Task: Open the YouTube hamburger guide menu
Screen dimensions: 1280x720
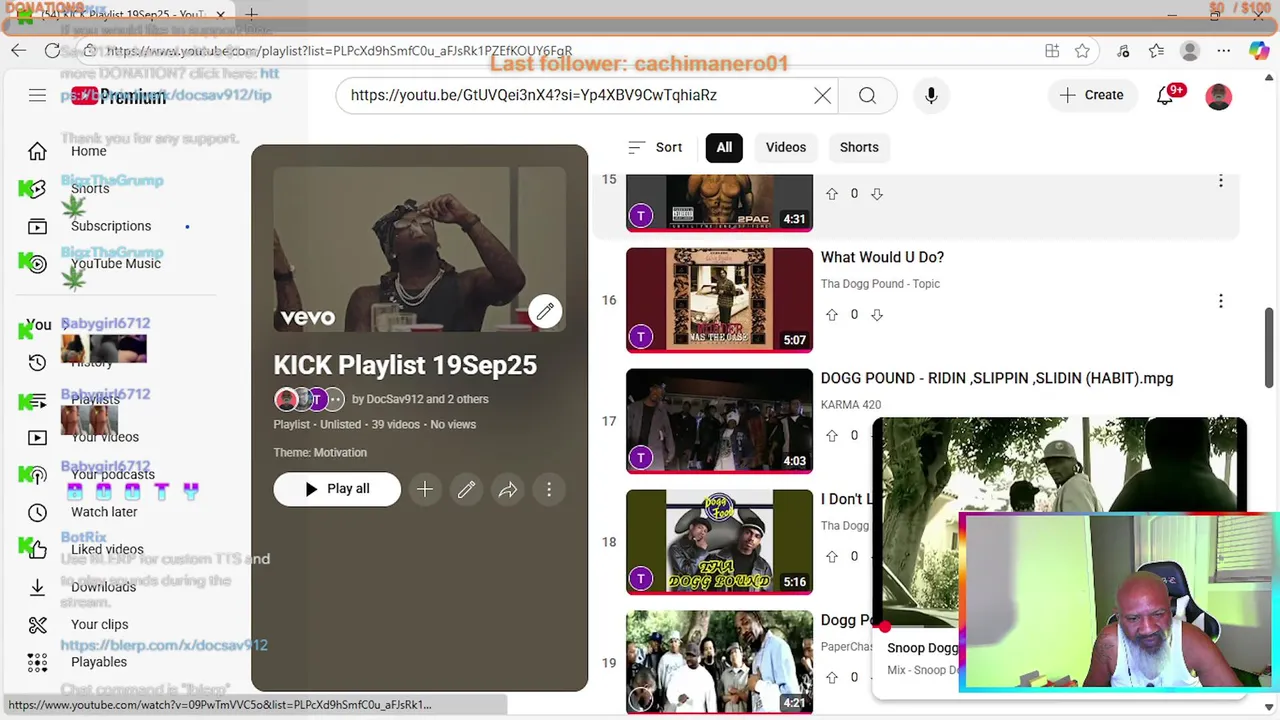Action: 37,95
